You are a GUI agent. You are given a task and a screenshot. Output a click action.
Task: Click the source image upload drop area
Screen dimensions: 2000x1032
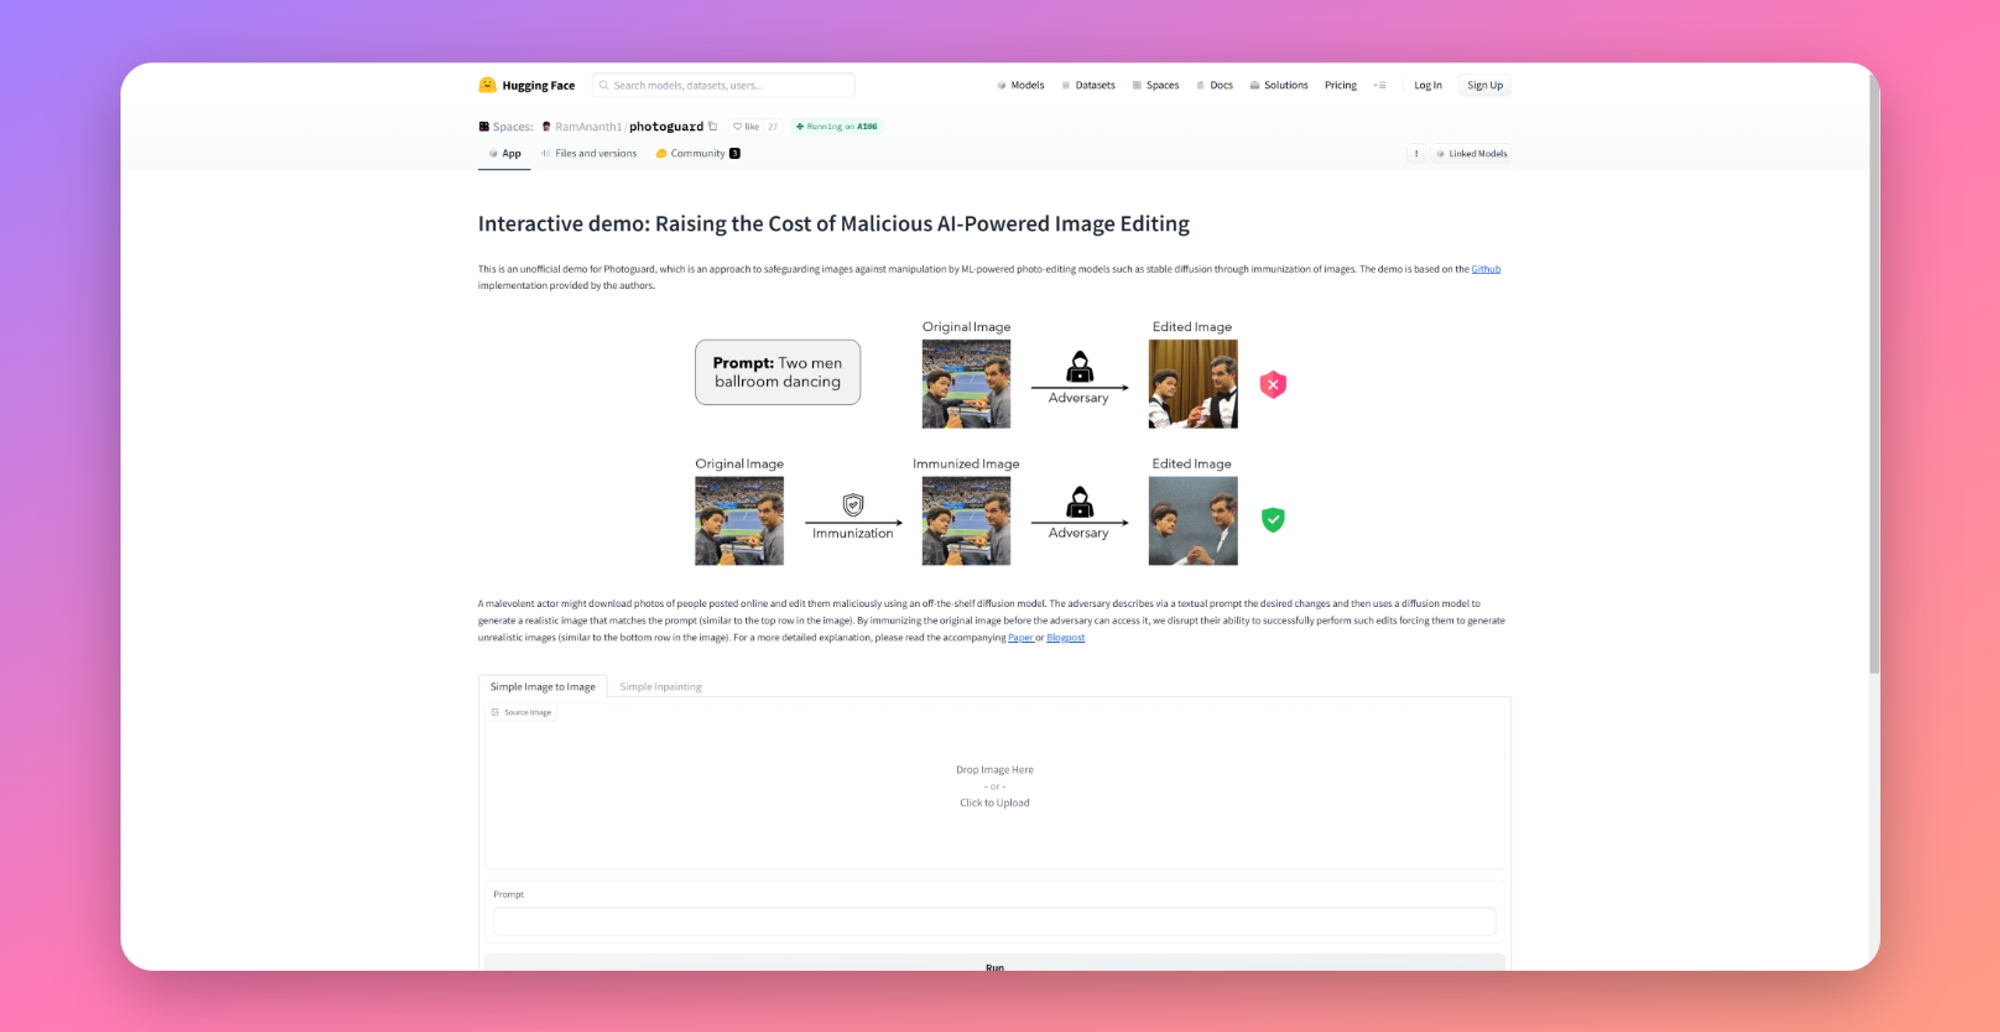click(x=994, y=786)
